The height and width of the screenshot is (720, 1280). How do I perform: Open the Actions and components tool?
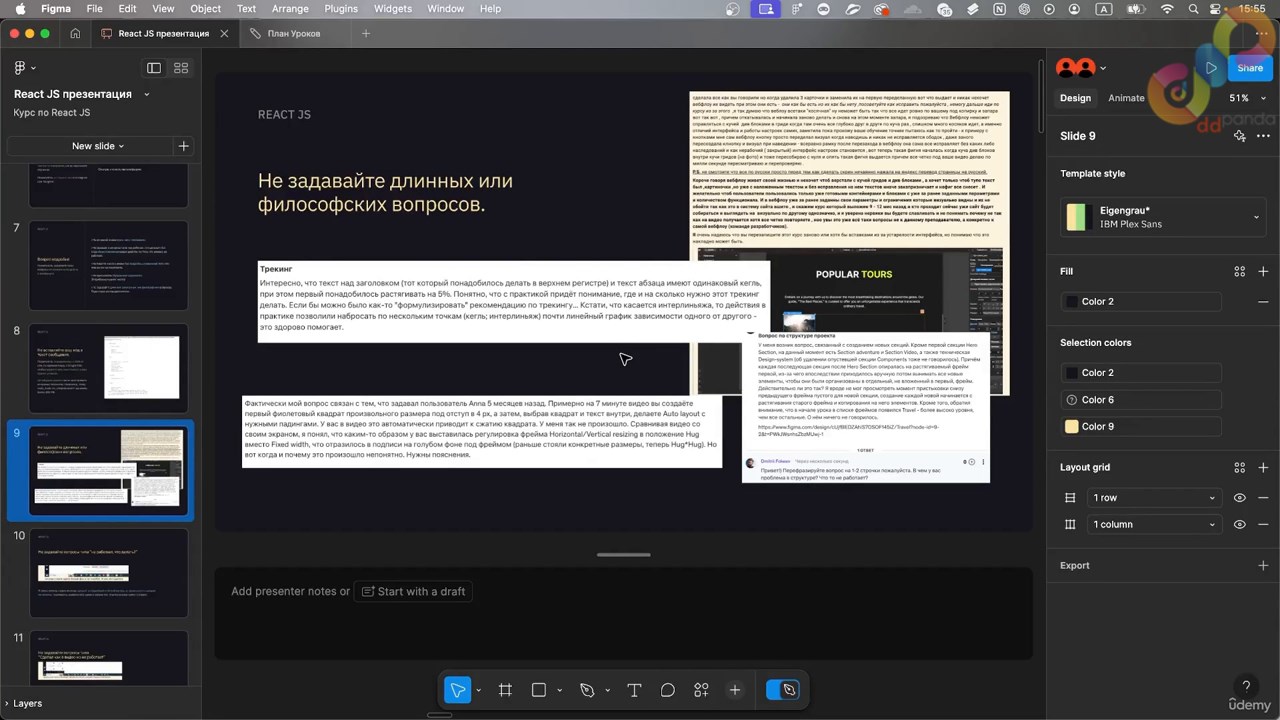pyautogui.click(x=701, y=690)
